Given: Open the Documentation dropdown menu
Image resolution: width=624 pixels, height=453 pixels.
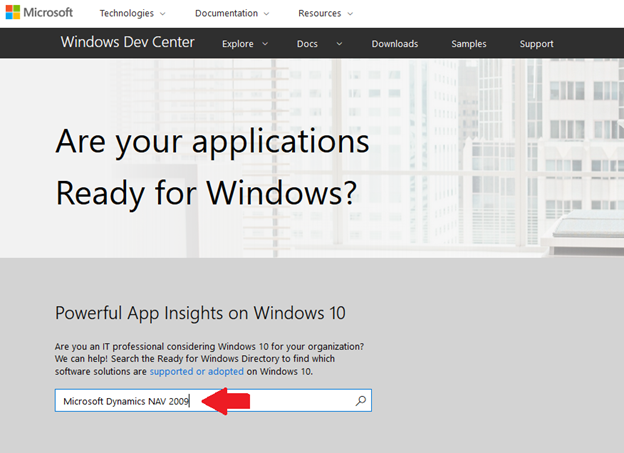Looking at the screenshot, I should point(232,14).
